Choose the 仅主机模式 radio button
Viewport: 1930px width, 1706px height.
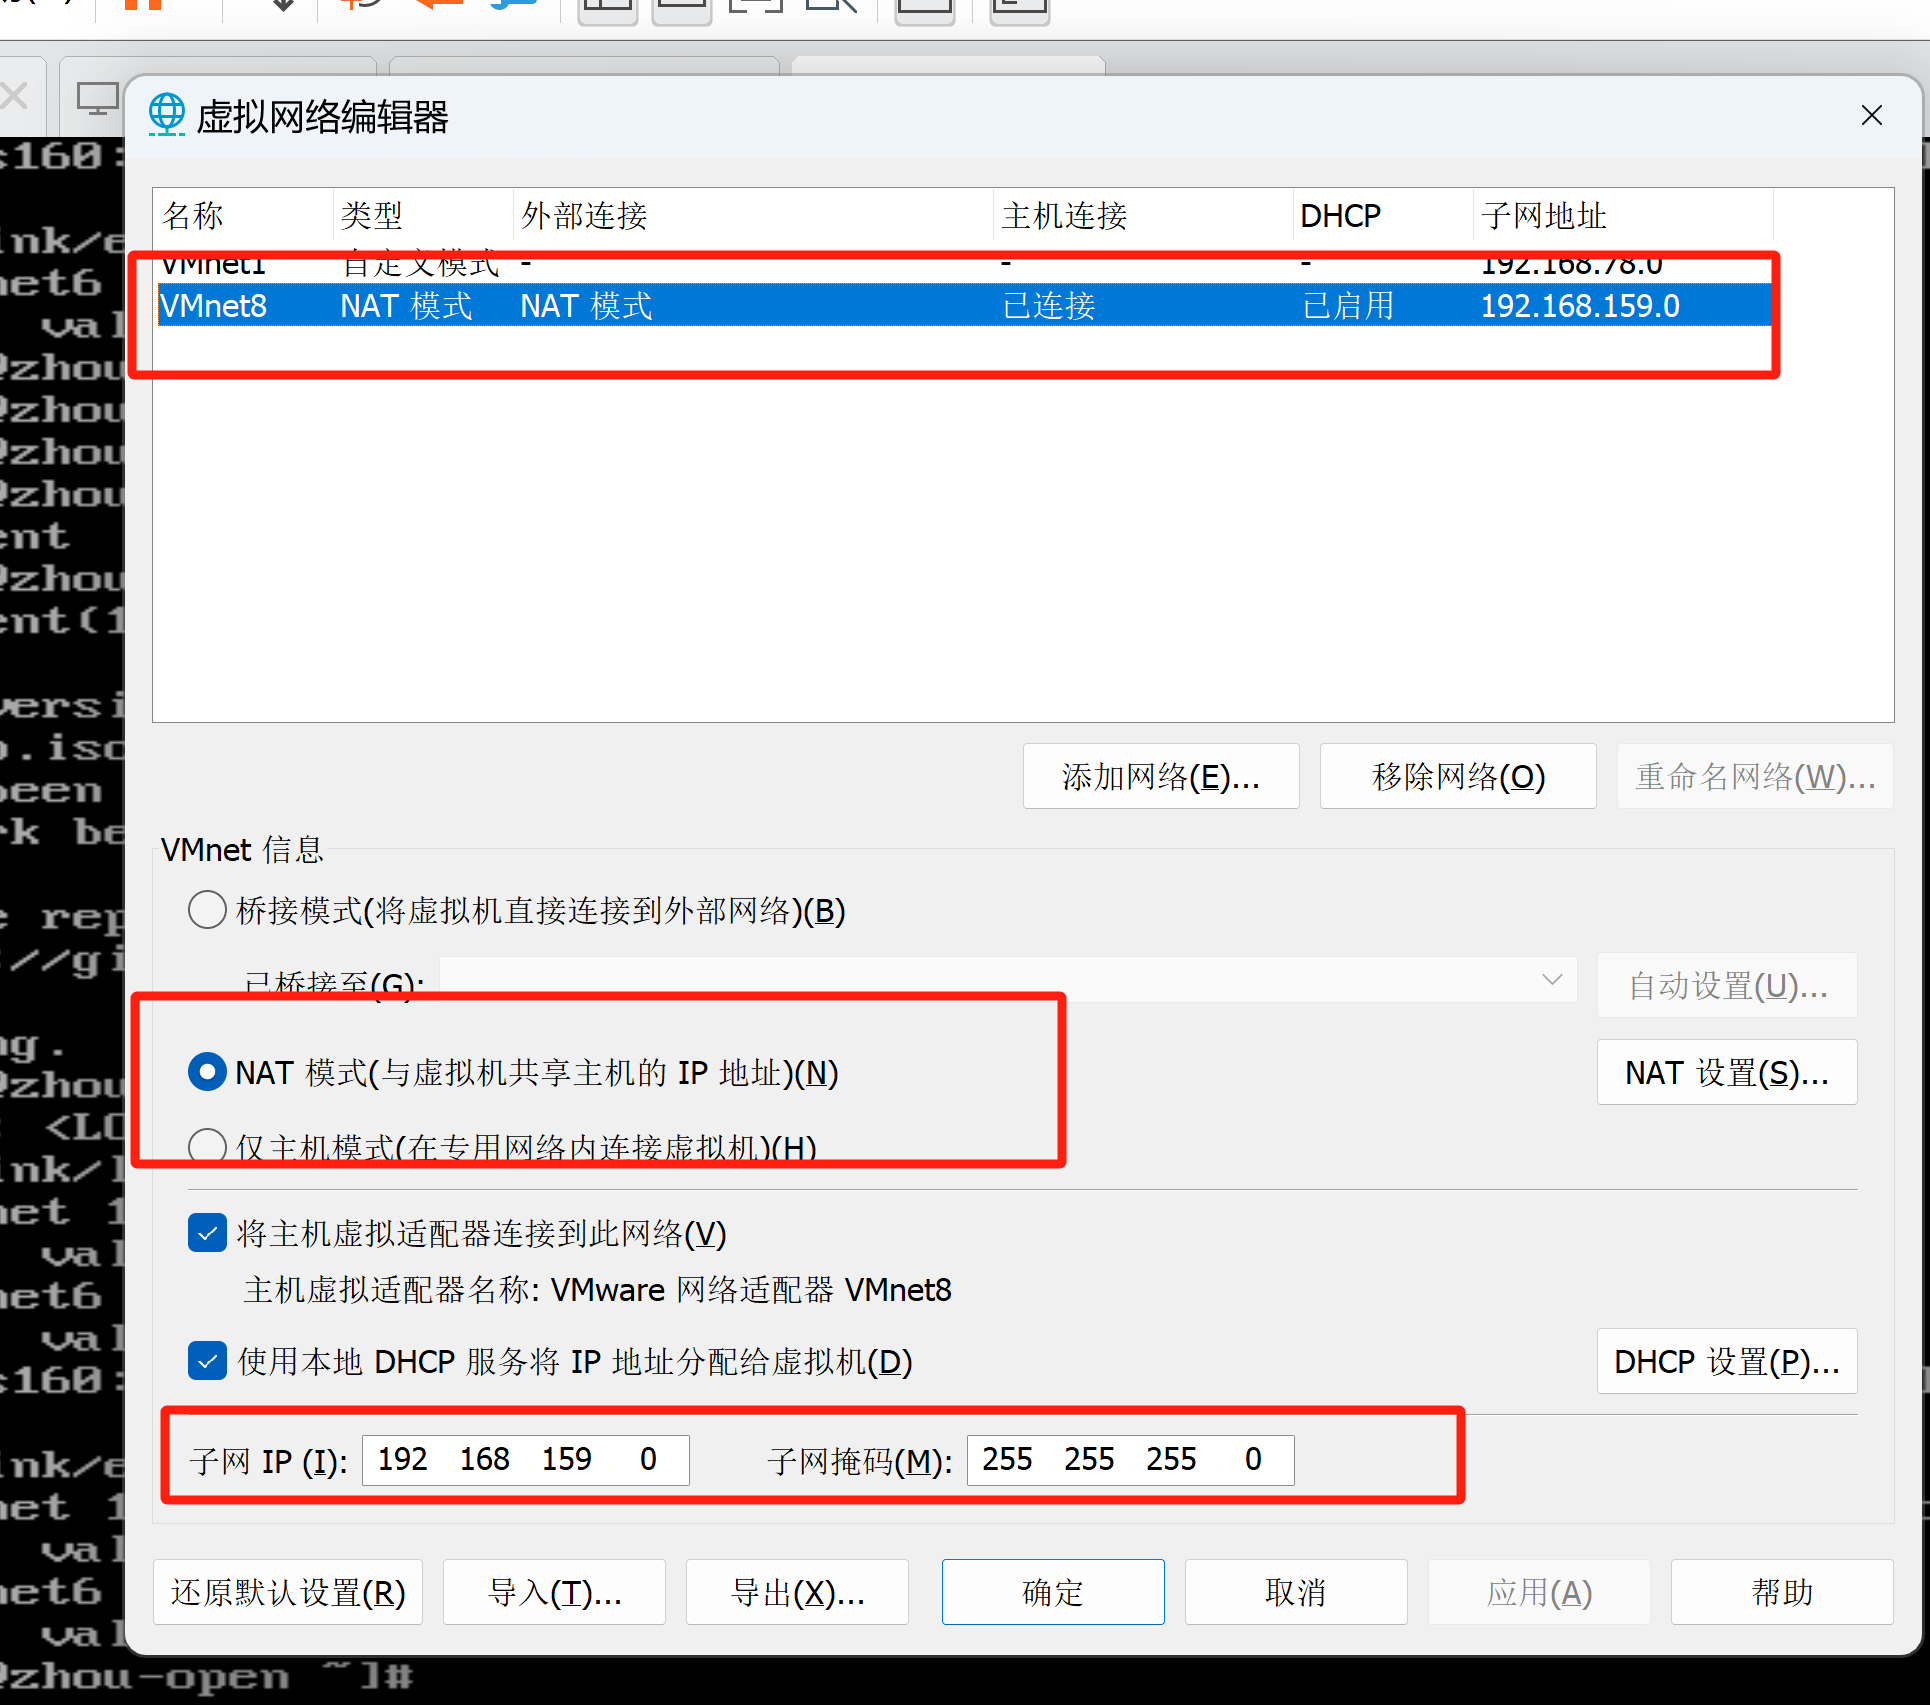tap(207, 1145)
